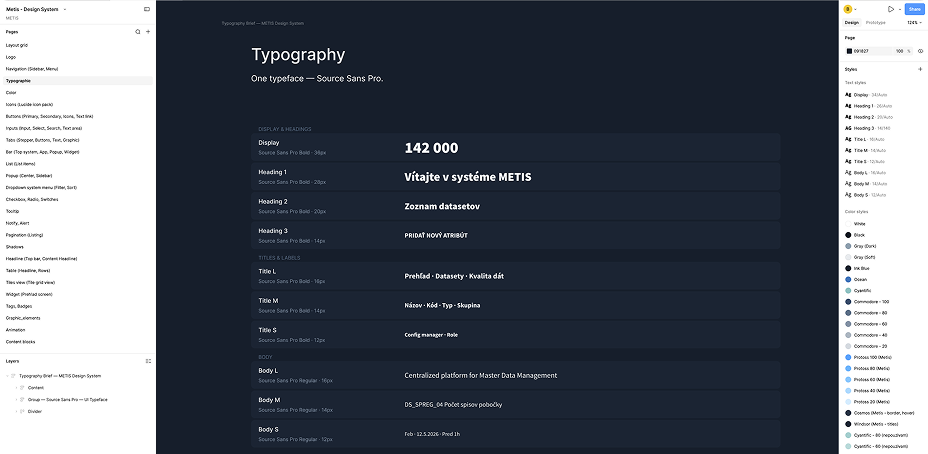
Task: Click the frame icon of Content layer
Action: click(x=22, y=388)
